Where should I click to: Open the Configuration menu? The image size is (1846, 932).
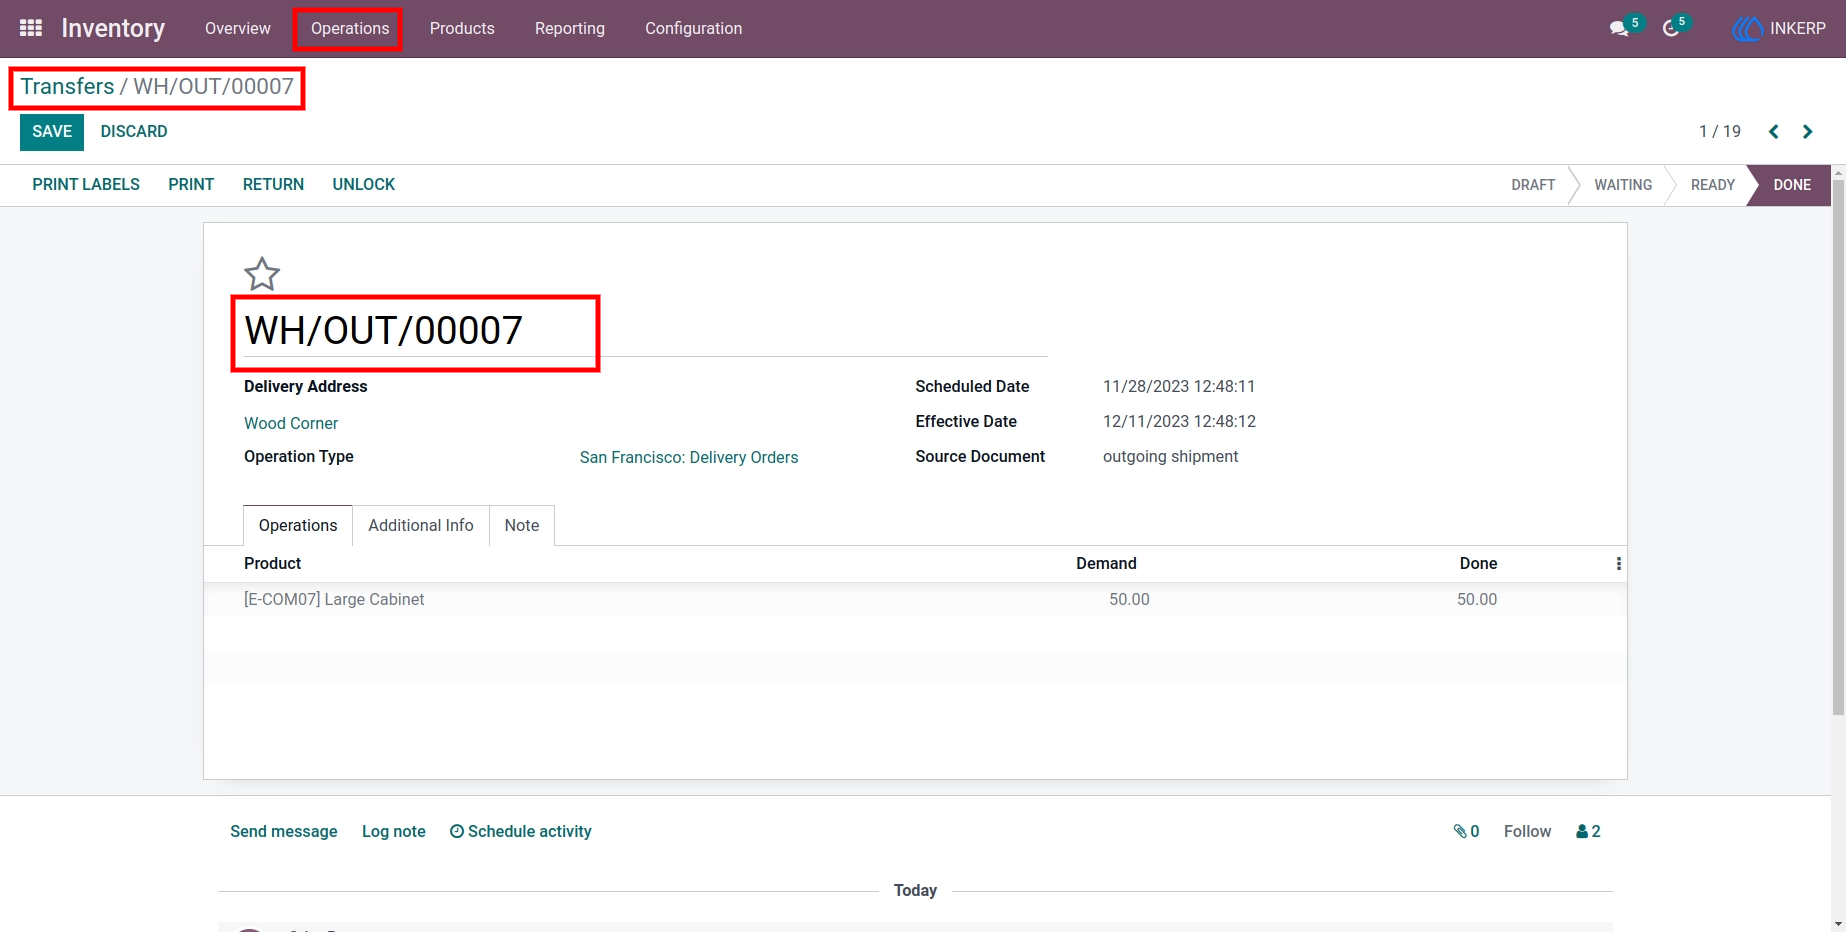(x=694, y=28)
